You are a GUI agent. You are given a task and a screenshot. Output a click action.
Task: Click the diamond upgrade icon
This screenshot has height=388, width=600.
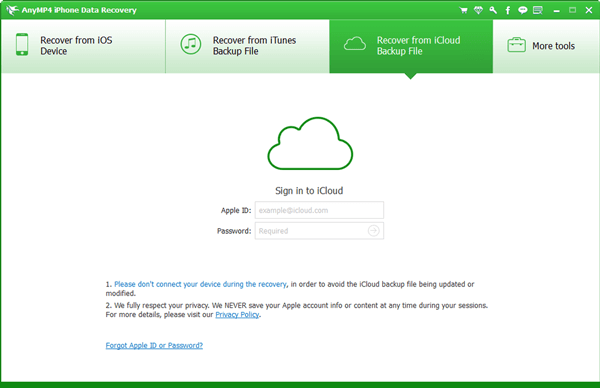(478, 10)
